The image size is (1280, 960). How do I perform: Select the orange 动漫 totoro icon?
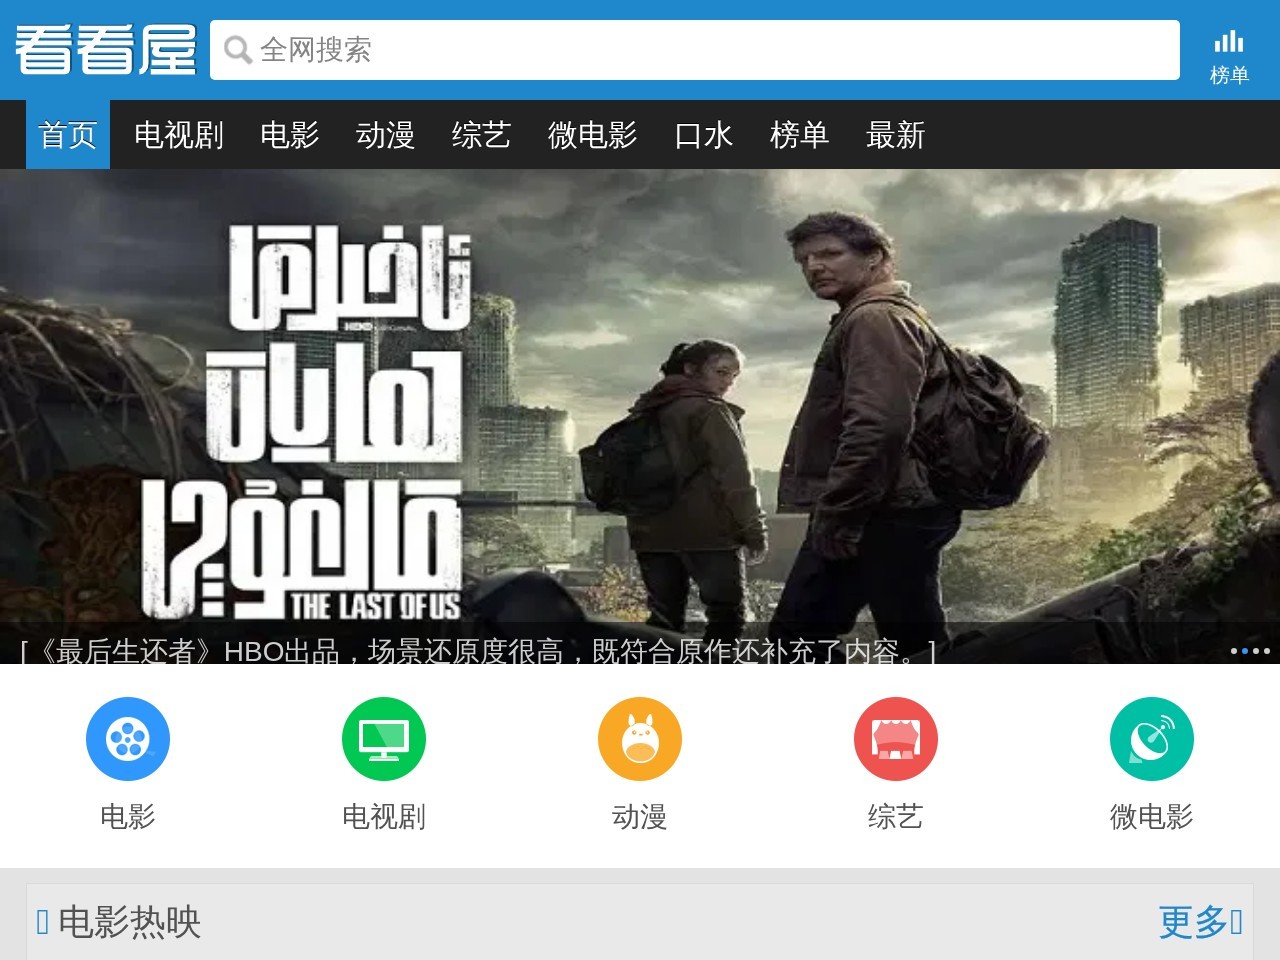[640, 739]
